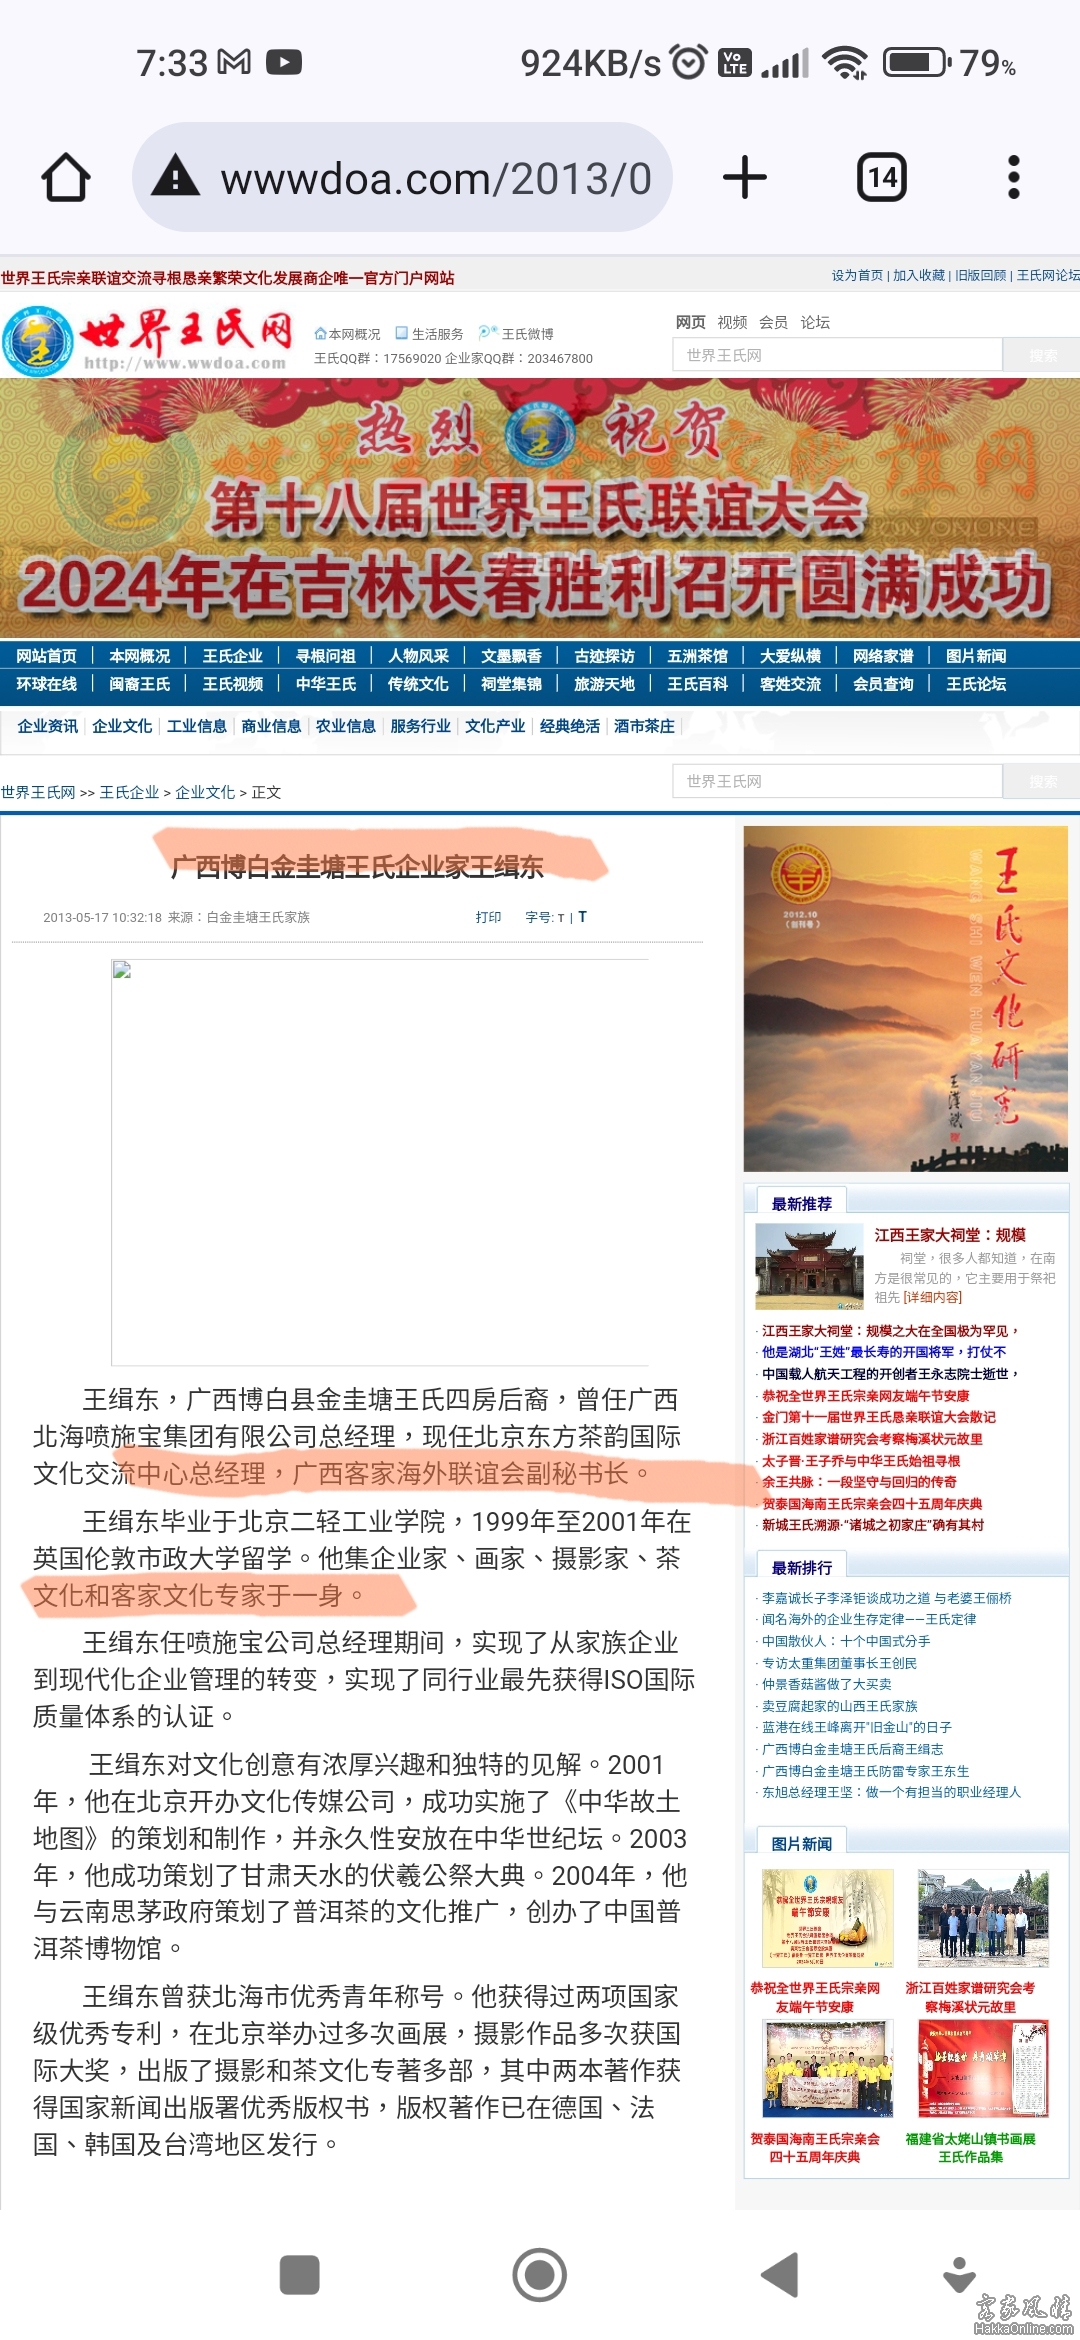Screen dimensions: 1080x2340
Task: Tap the Android recent apps square button
Action: point(299,2275)
